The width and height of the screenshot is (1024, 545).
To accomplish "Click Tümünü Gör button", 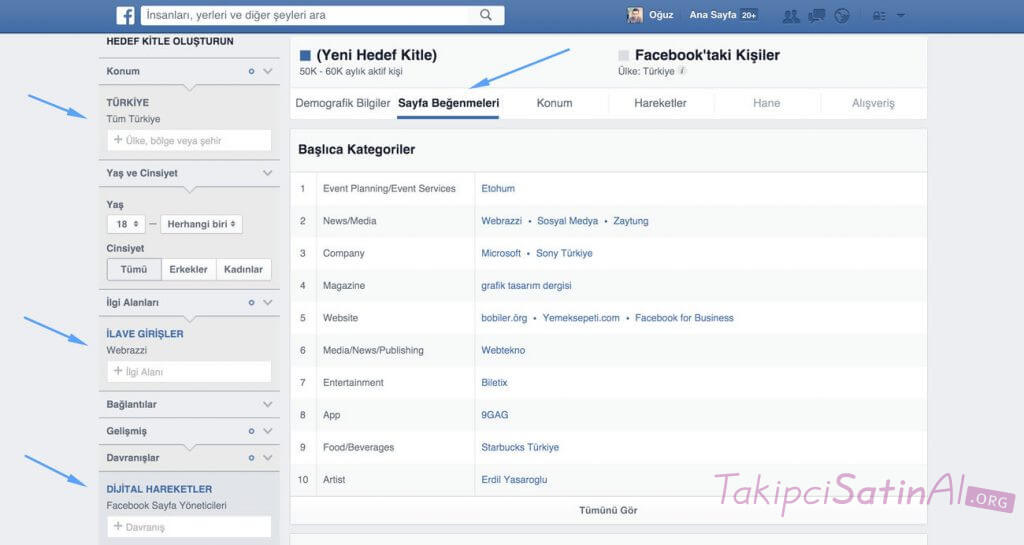I will click(x=608, y=510).
